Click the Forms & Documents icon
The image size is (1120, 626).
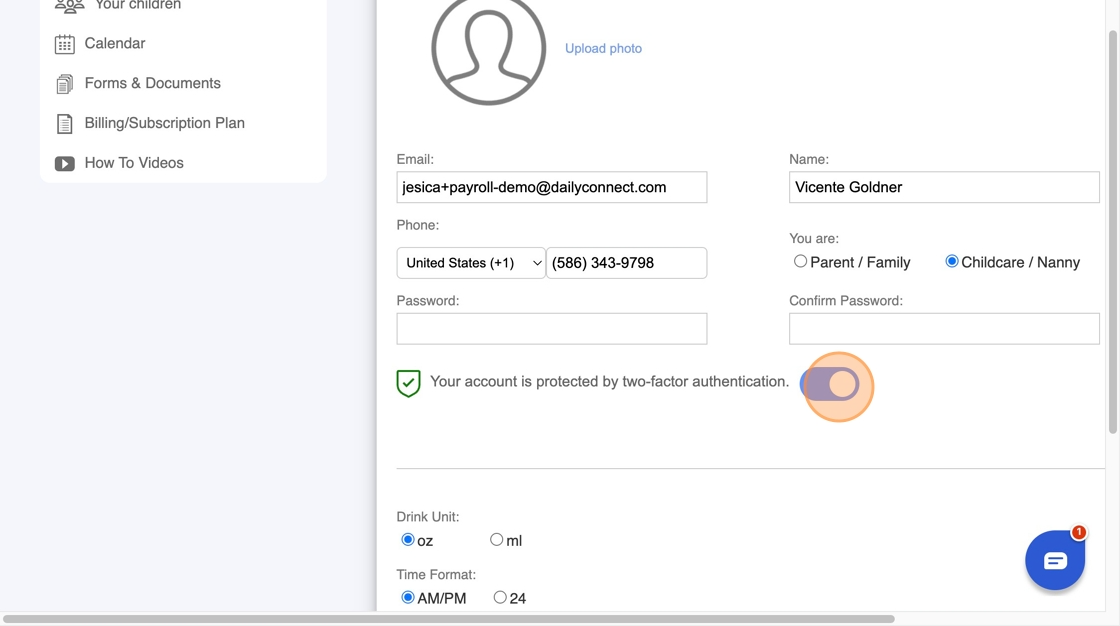click(64, 84)
